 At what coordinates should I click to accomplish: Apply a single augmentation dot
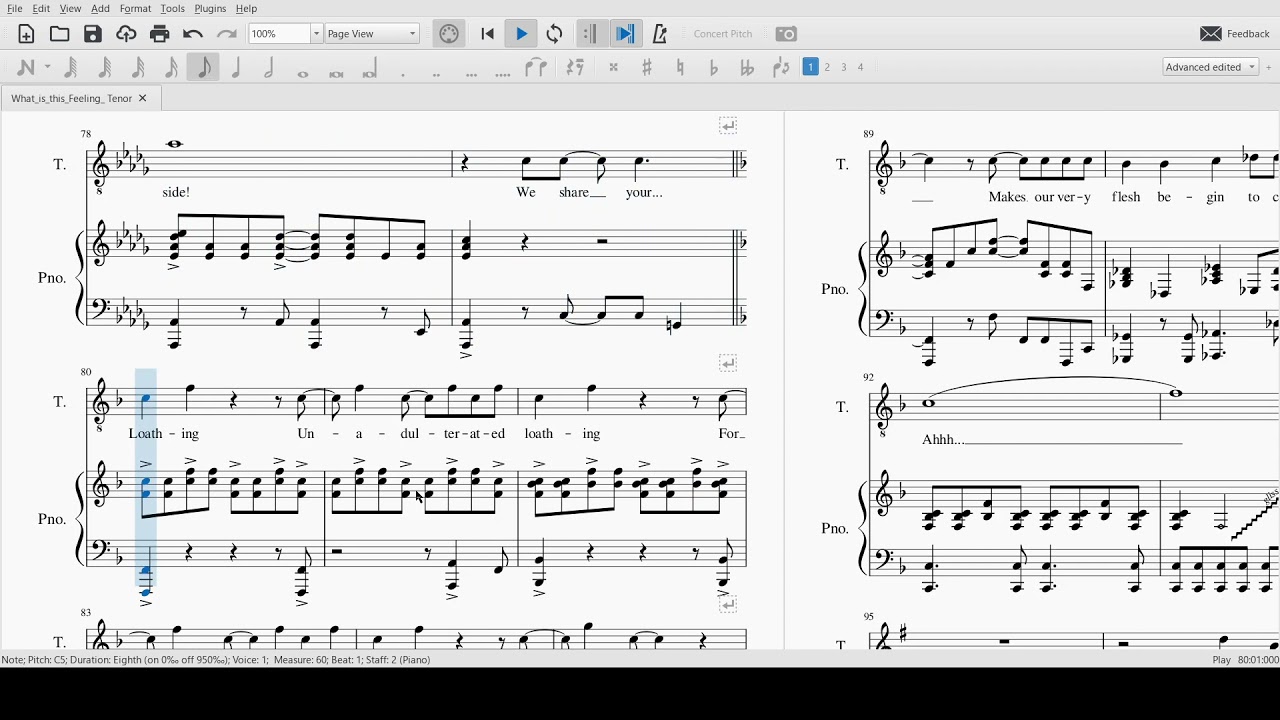[403, 73]
